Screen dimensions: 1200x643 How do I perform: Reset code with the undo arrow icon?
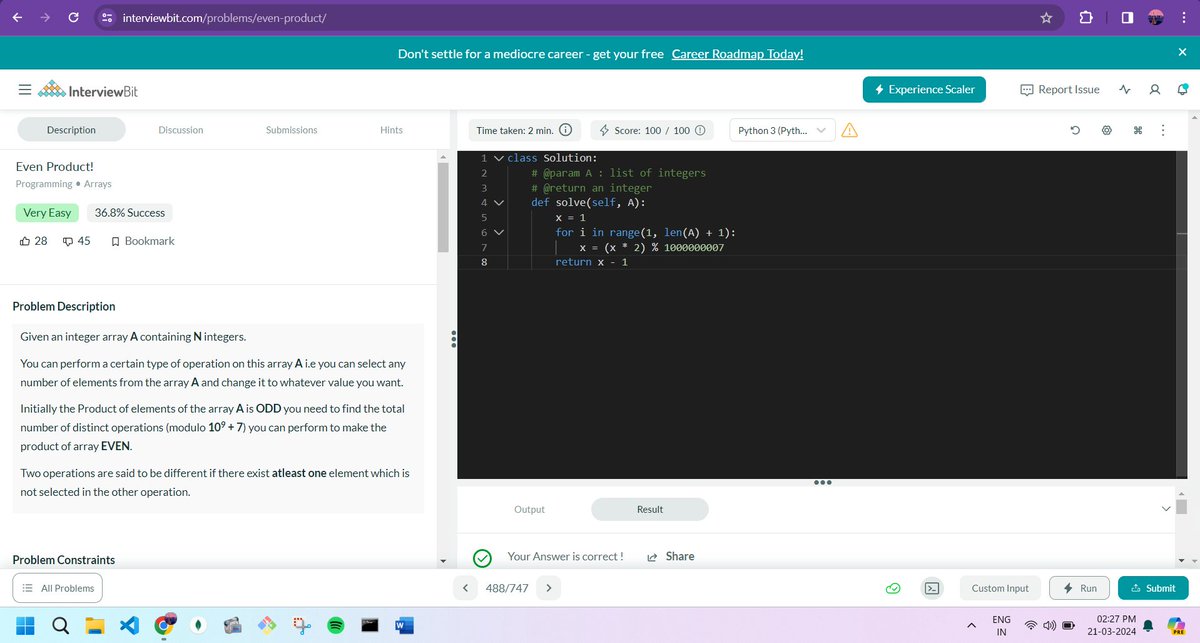pos(1075,130)
